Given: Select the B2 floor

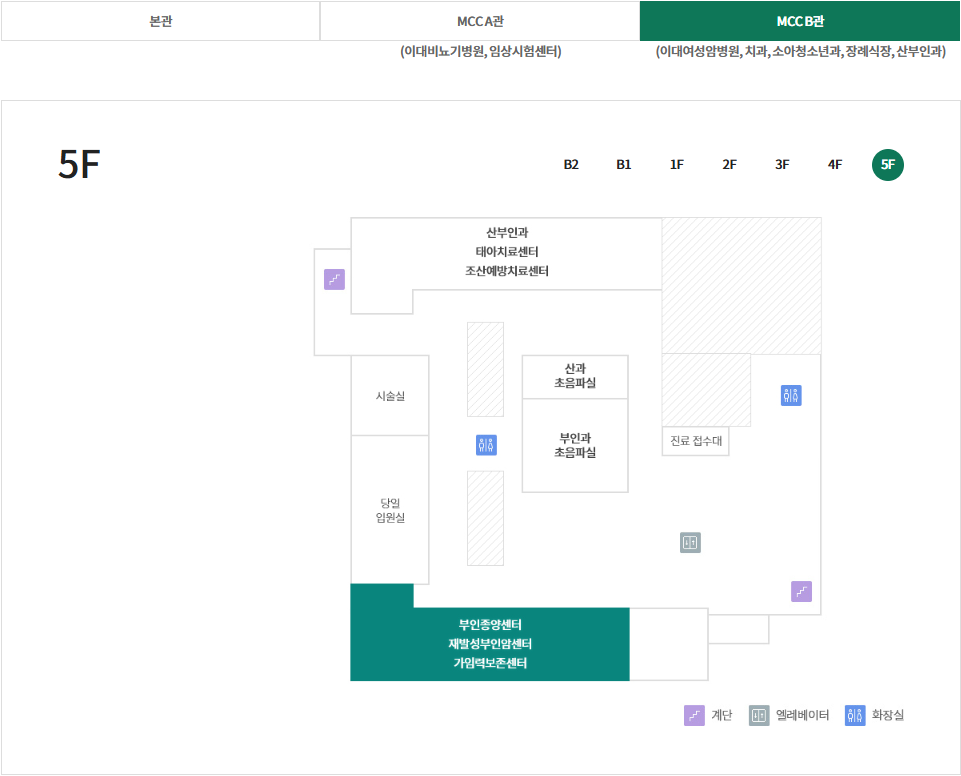Looking at the screenshot, I should coord(571,165).
